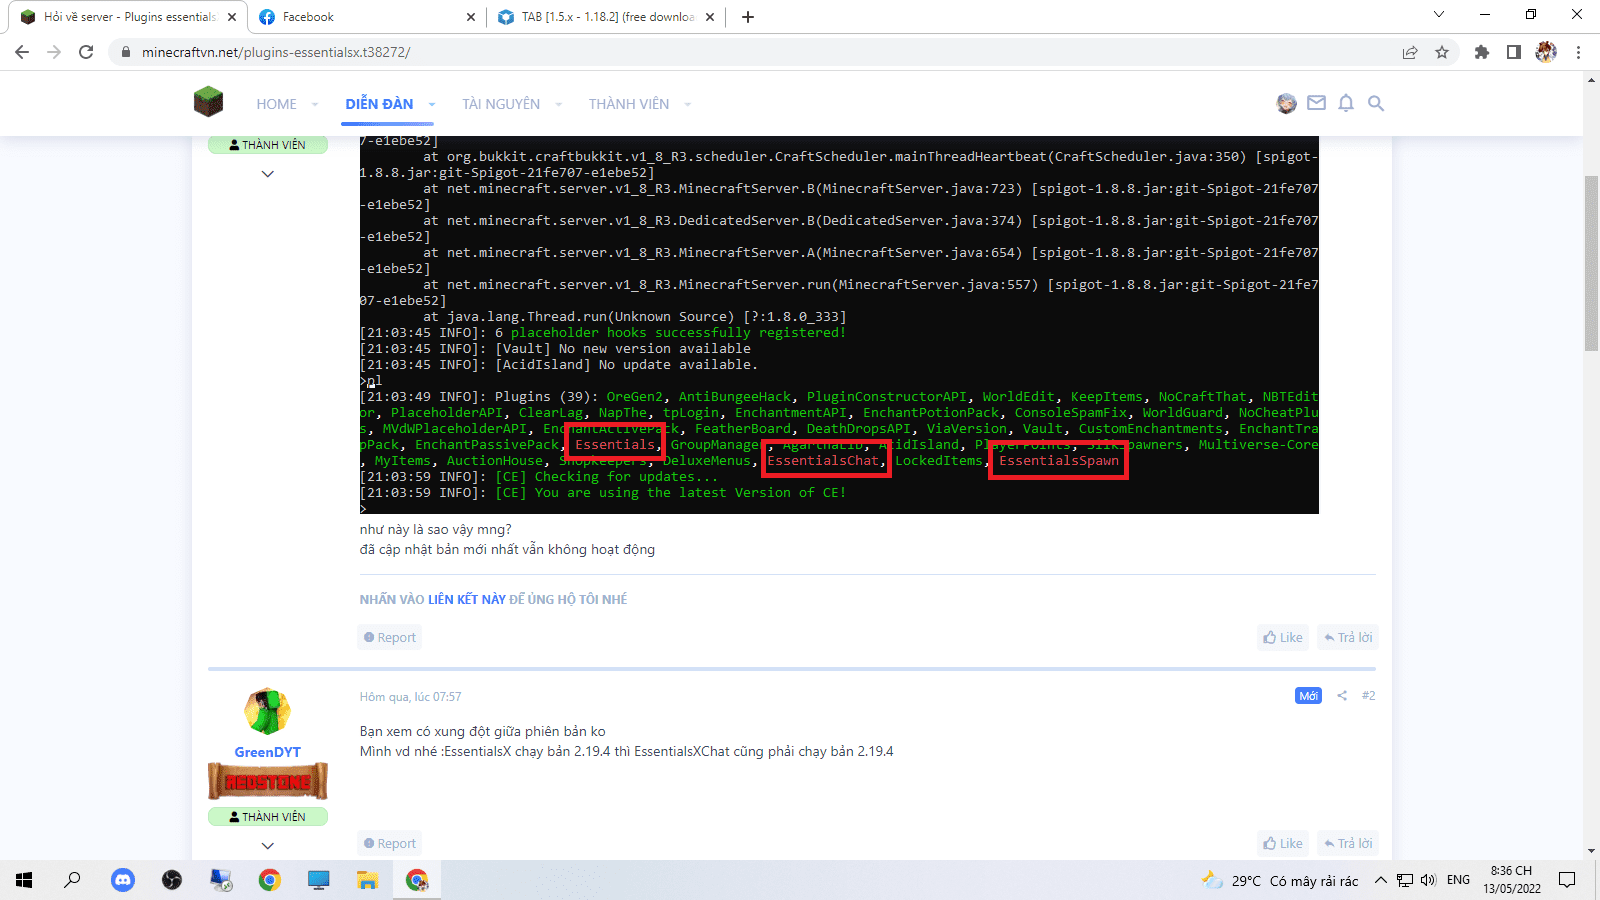Expand the THÀNH VIÊN nav menu arrow
The image size is (1600, 900).
pyautogui.click(x=688, y=104)
